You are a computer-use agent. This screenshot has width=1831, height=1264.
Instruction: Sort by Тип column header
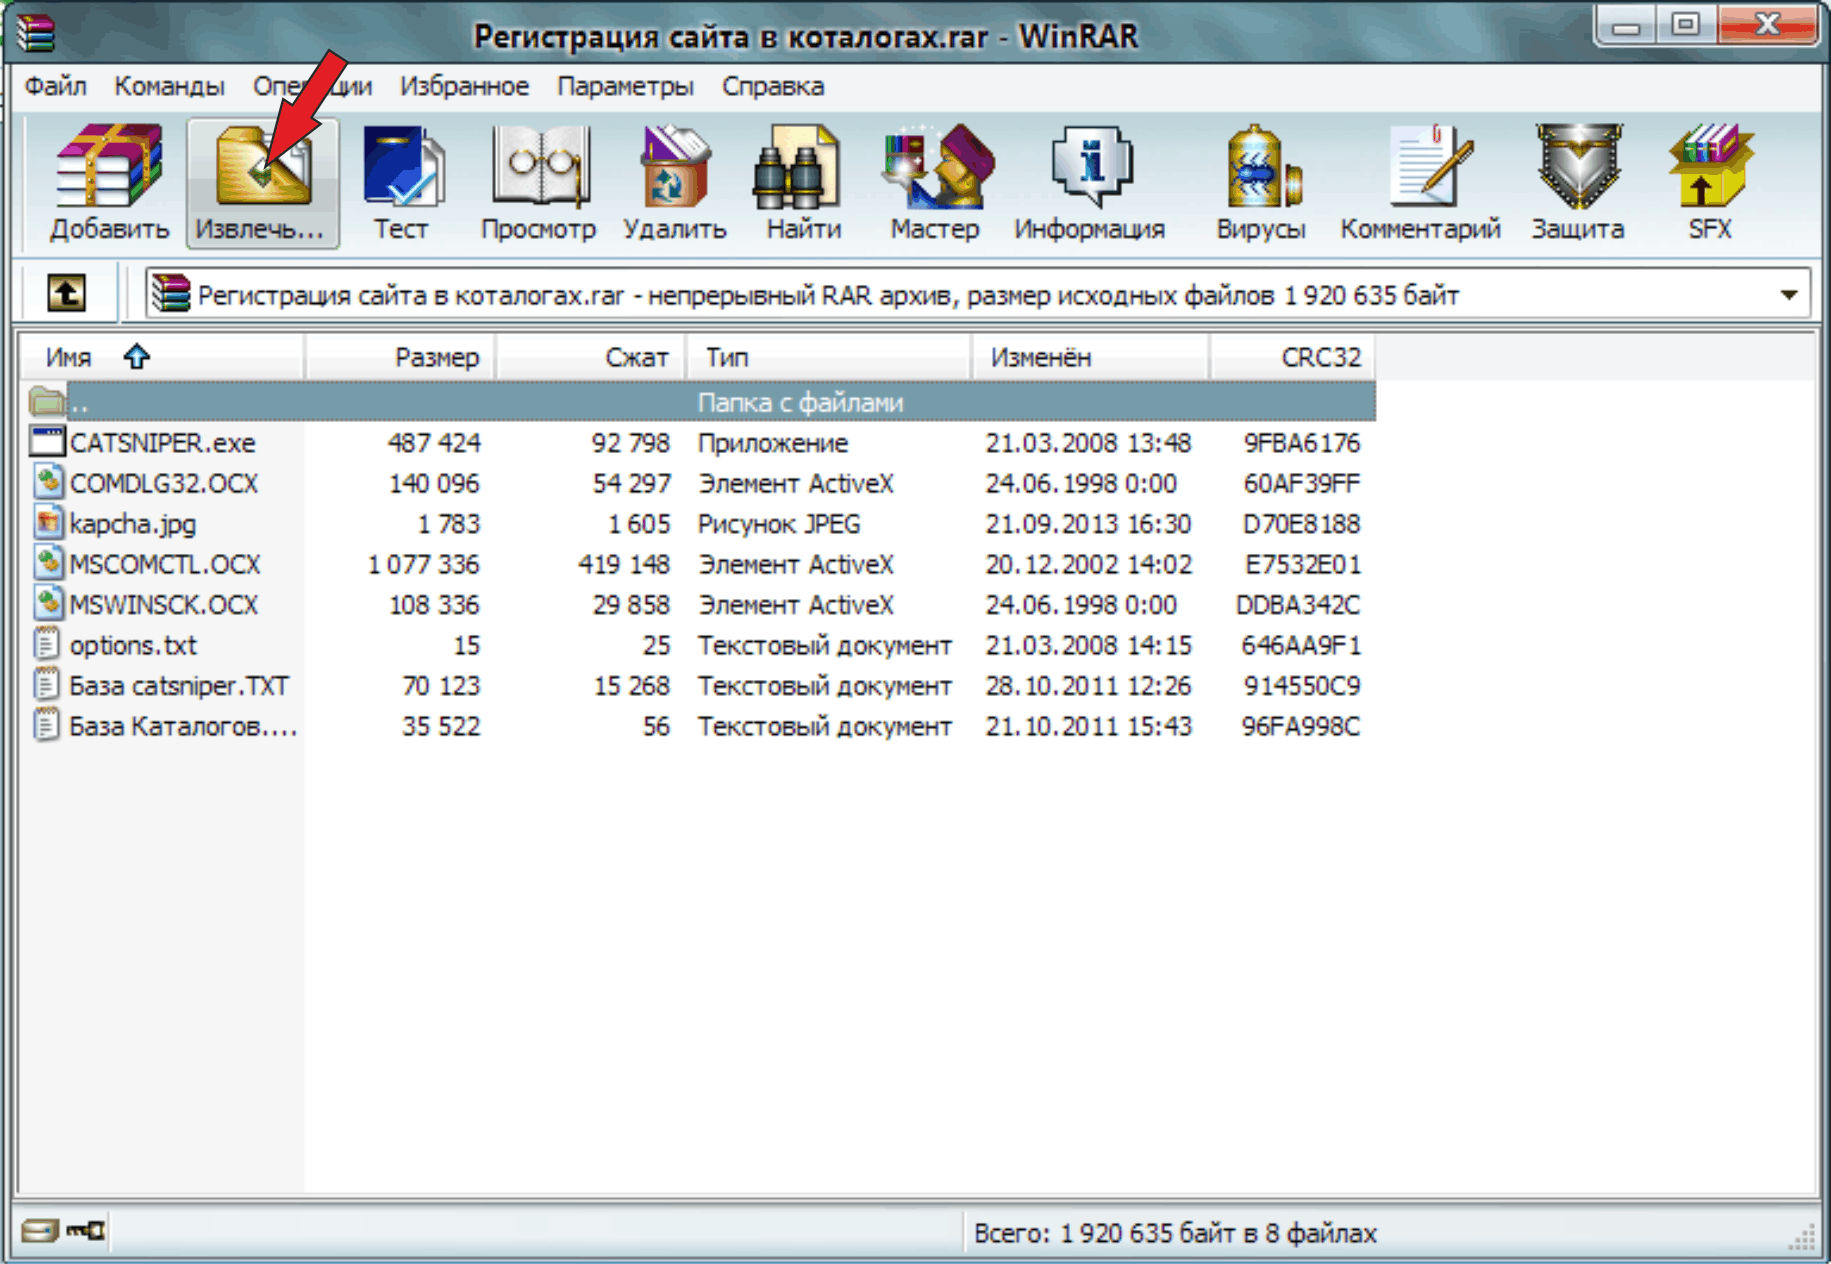coord(829,357)
